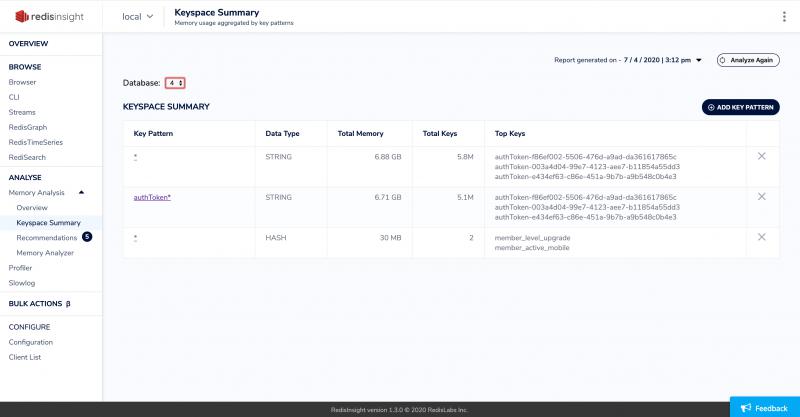
Task: Collapse the Memory Analysis section
Action: (x=81, y=192)
